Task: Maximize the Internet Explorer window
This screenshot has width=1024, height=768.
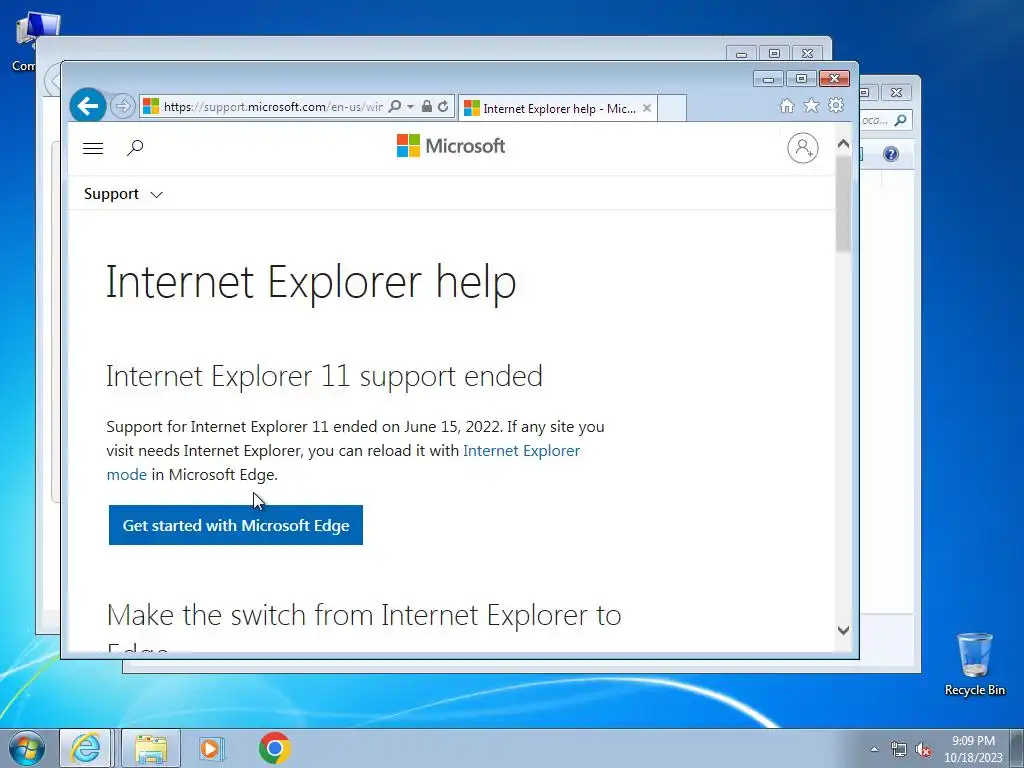Action: pyautogui.click(x=801, y=79)
